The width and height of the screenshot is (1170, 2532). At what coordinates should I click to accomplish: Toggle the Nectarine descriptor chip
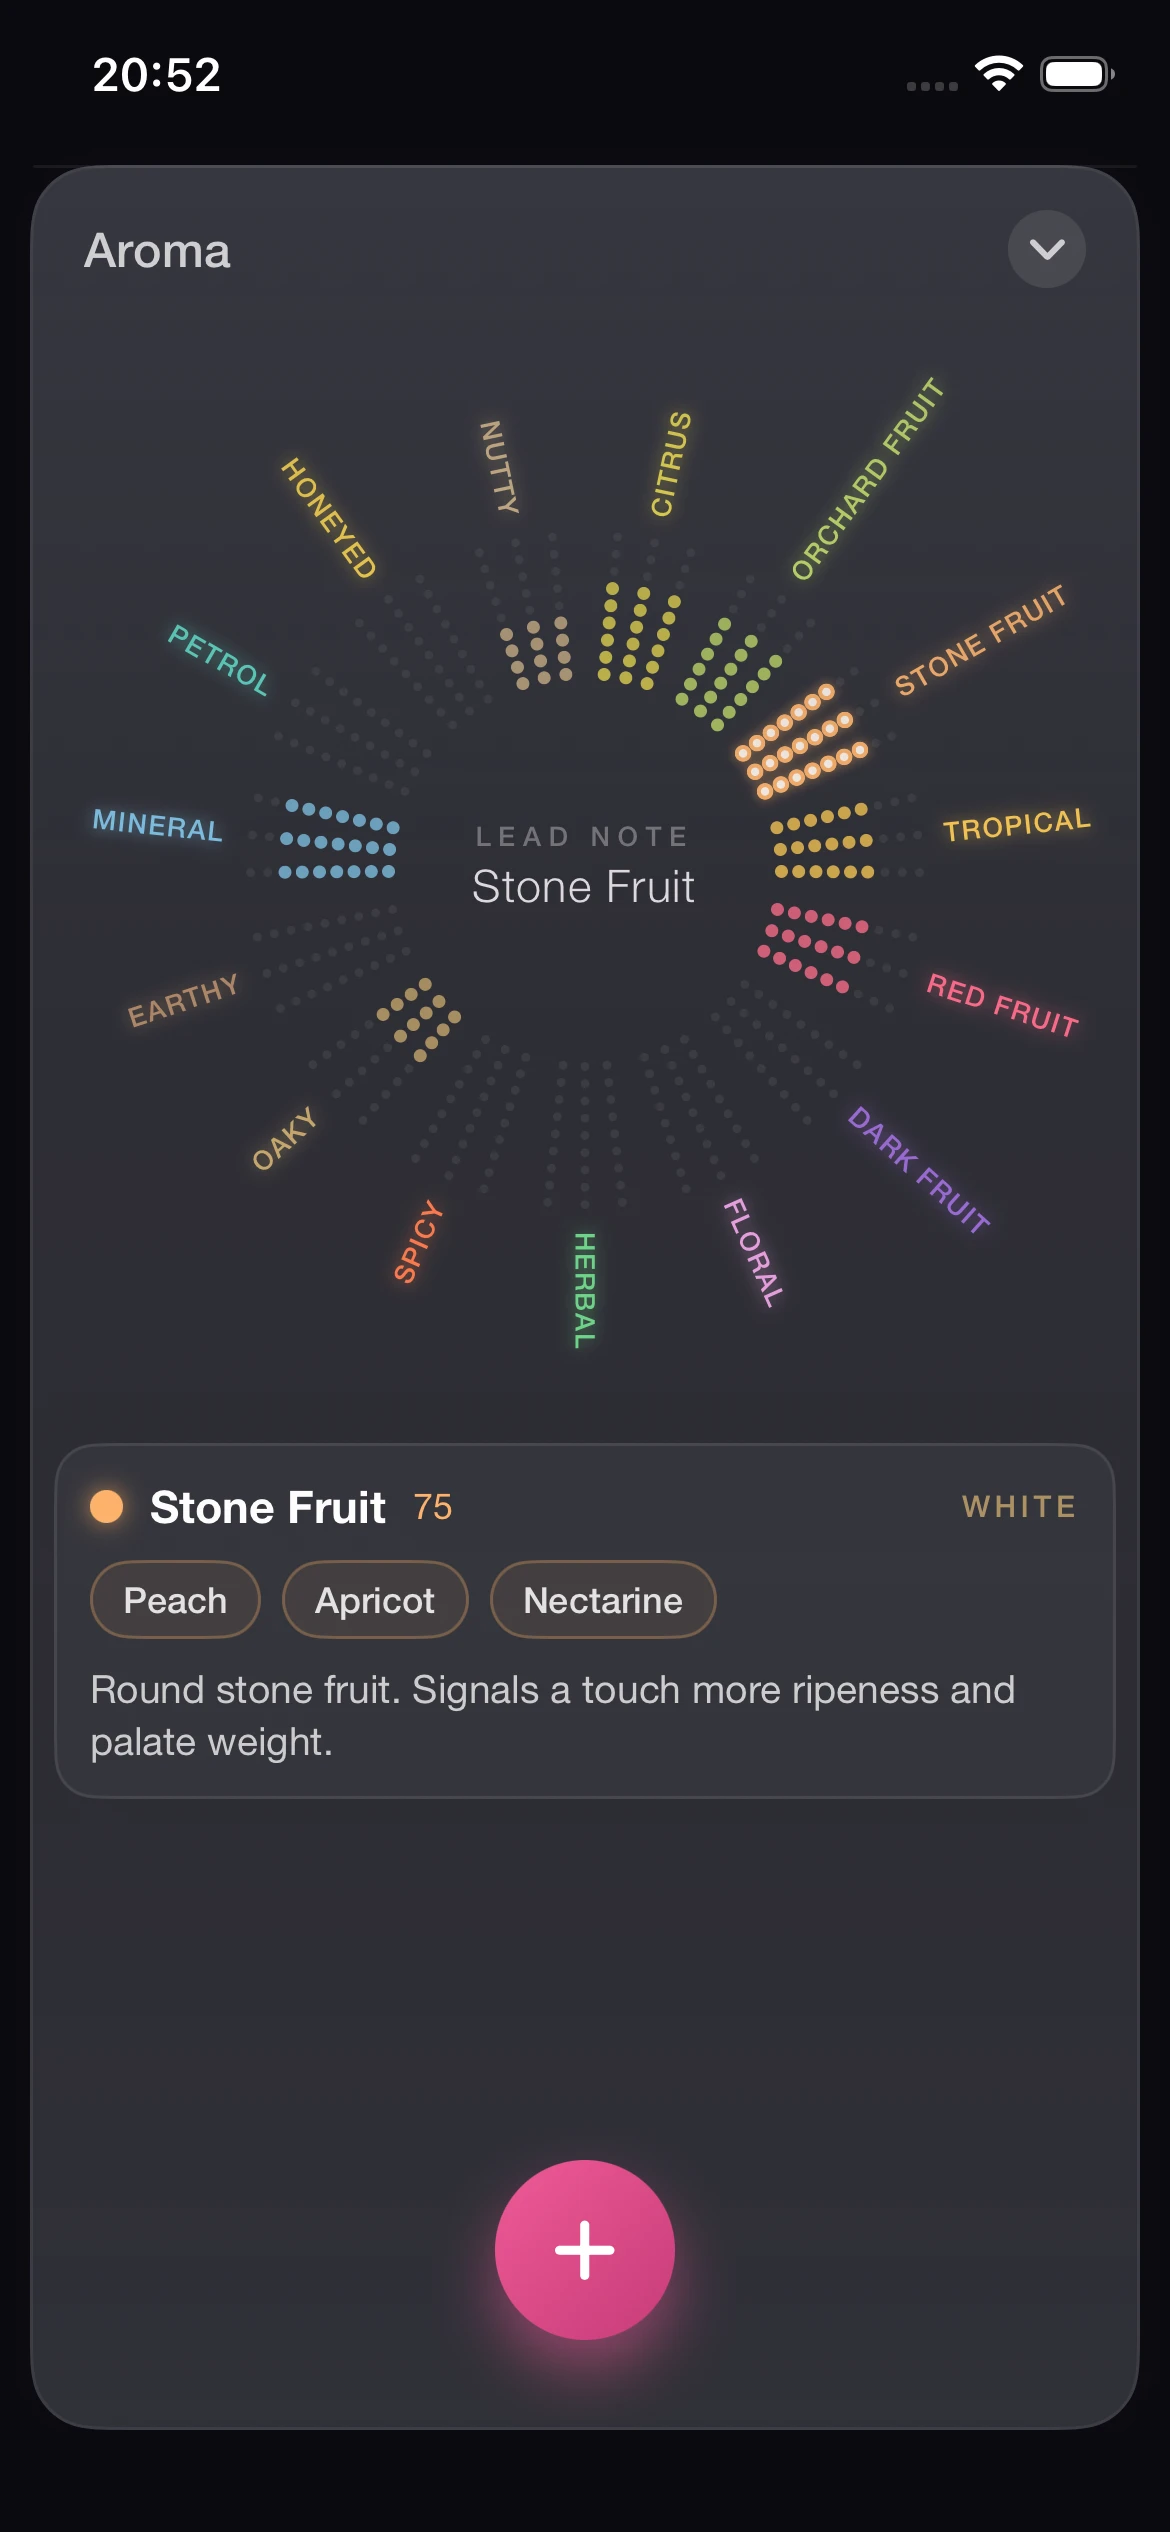point(603,1600)
